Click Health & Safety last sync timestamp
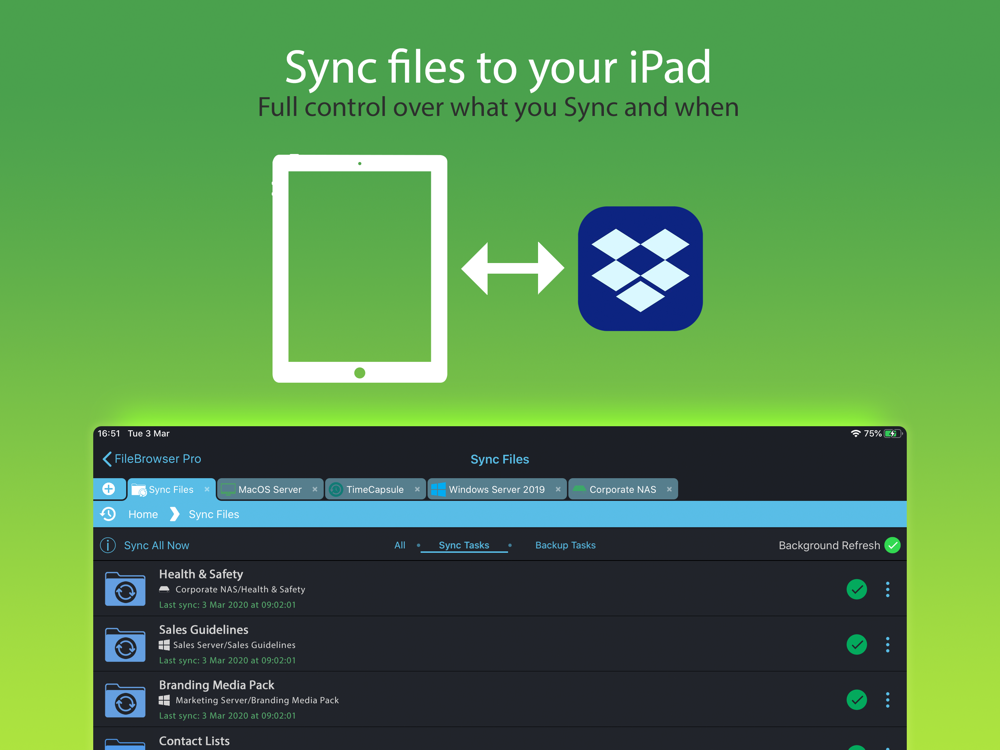 (x=227, y=605)
